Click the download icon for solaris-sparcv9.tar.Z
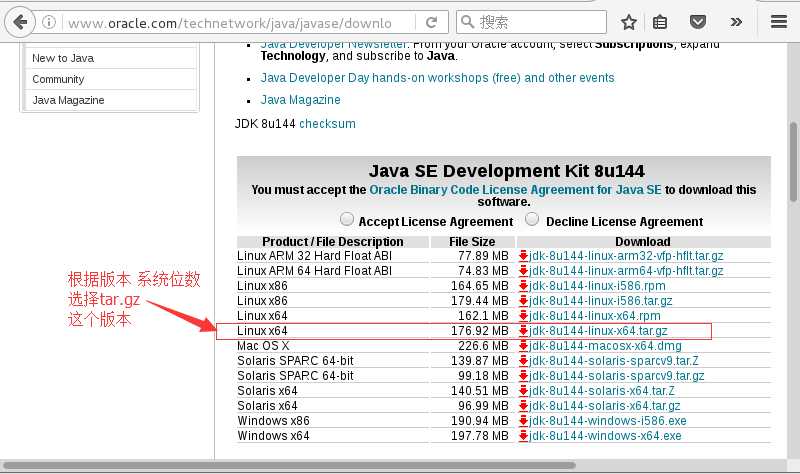Viewport: 800px width, 474px height. pos(523,361)
